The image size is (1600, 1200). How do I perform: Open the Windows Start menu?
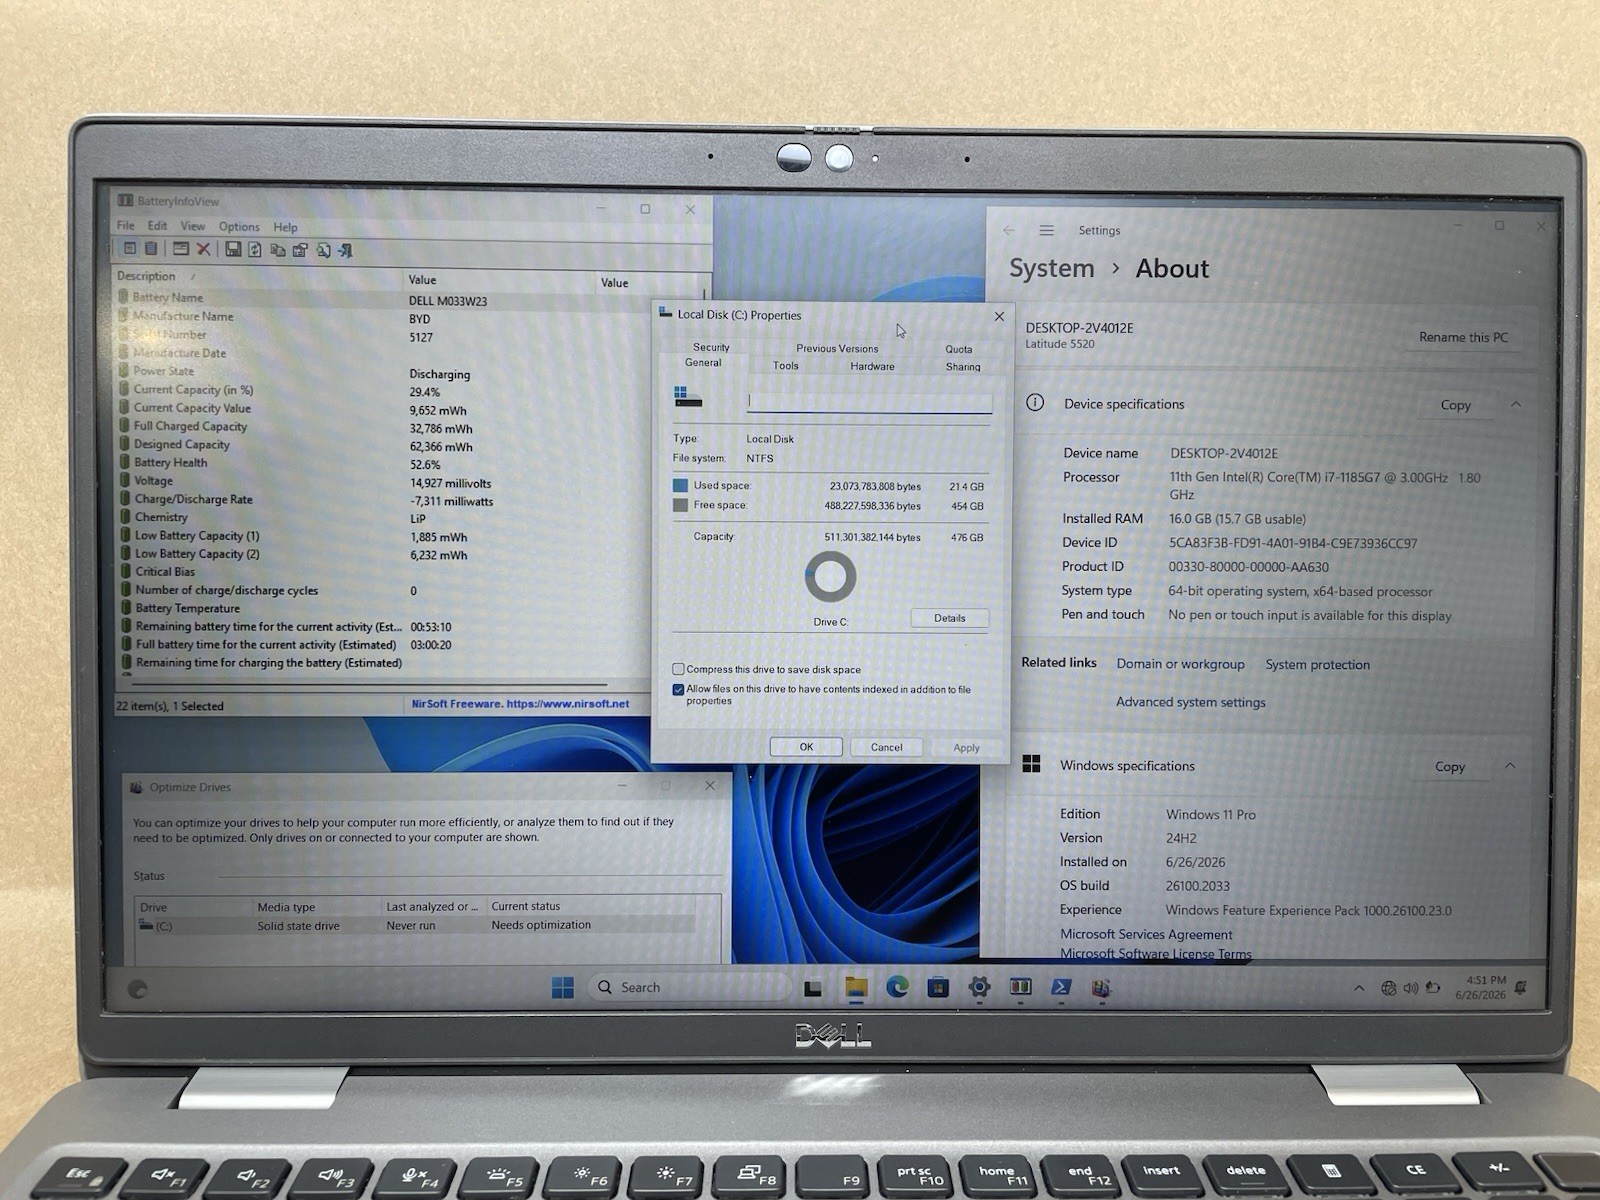[563, 987]
